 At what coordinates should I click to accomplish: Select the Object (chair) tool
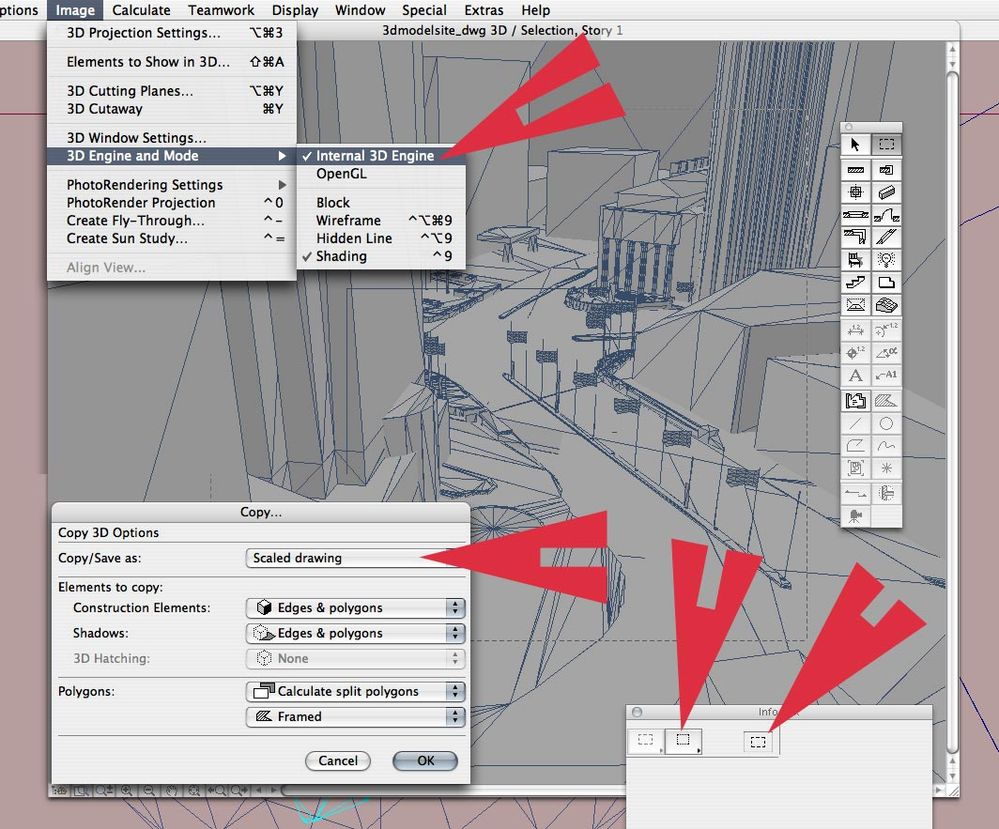[855, 260]
